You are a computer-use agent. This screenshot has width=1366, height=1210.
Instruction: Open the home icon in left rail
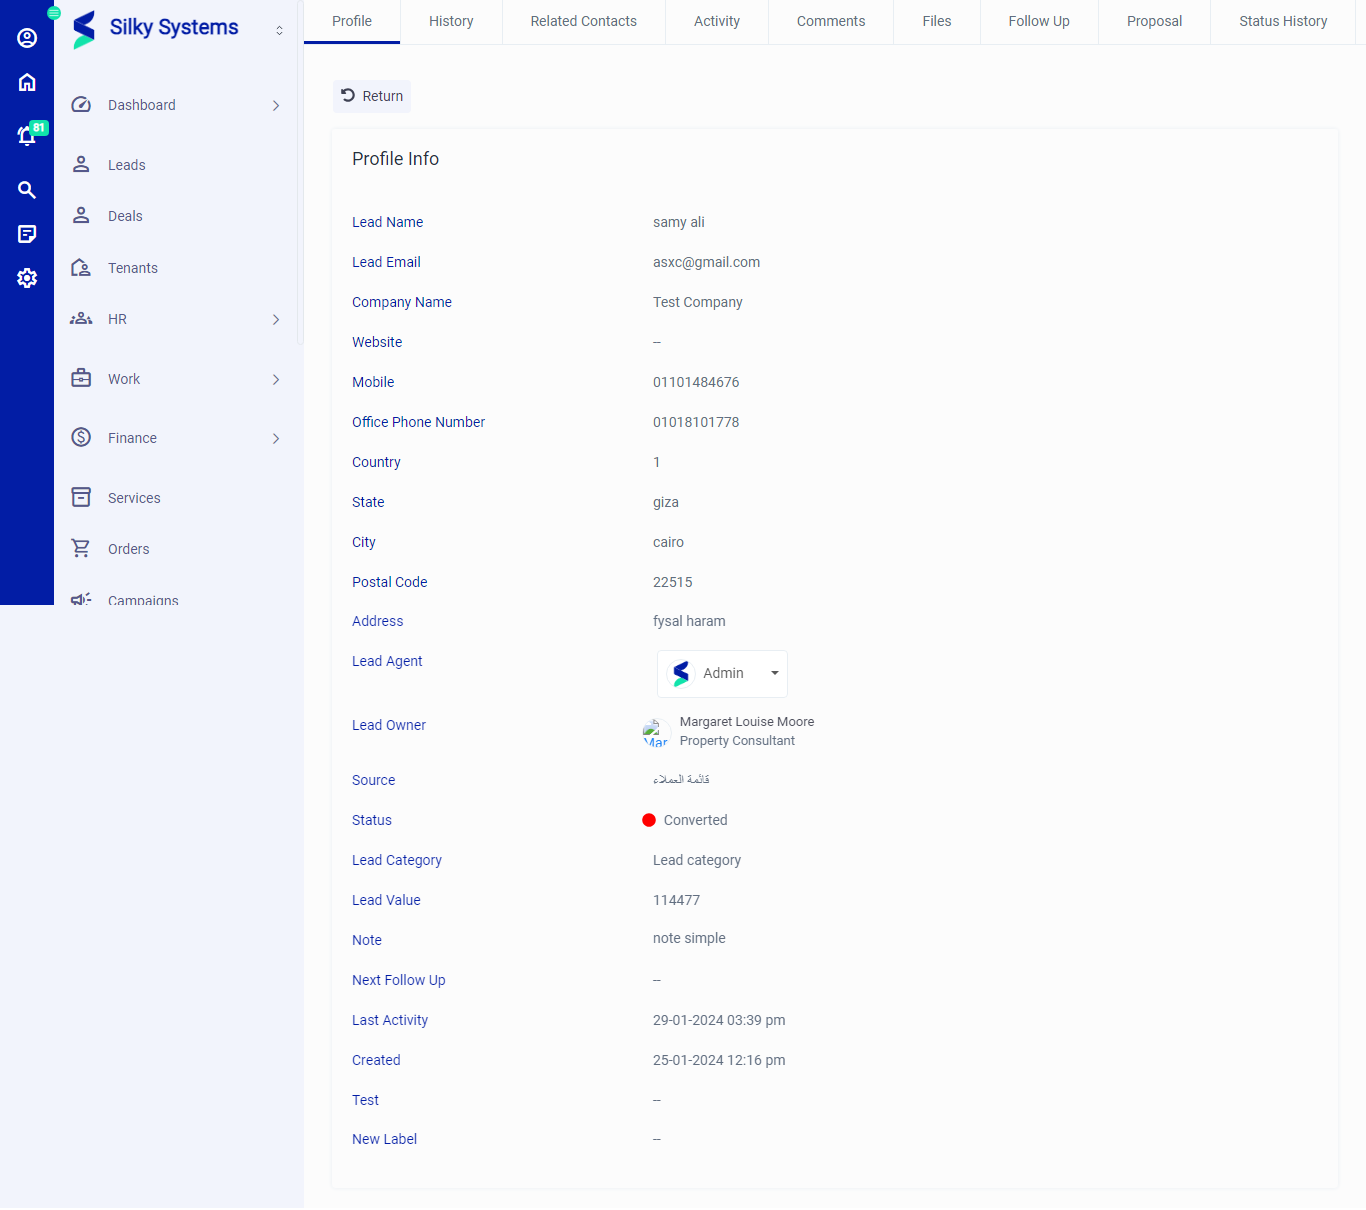[27, 82]
